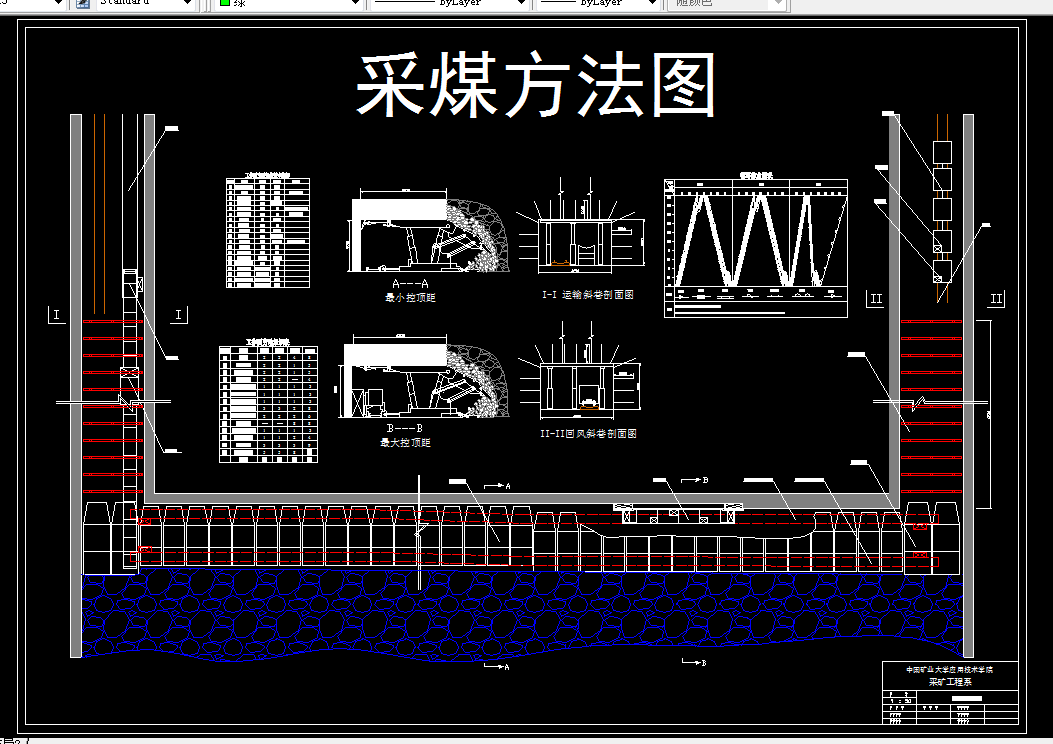1053x744 pixels.
Task: Select the label 最小控顶距
Action: point(410,297)
